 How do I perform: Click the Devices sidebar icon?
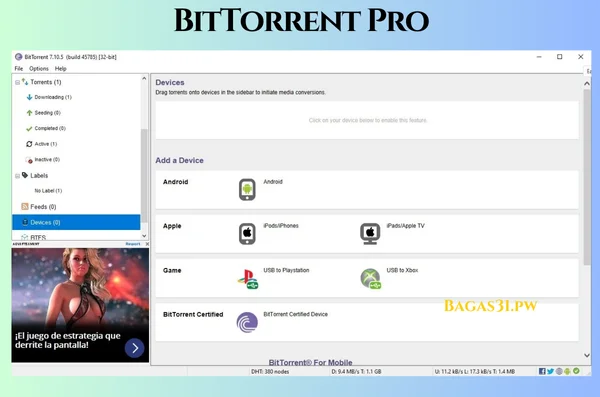click(25, 222)
